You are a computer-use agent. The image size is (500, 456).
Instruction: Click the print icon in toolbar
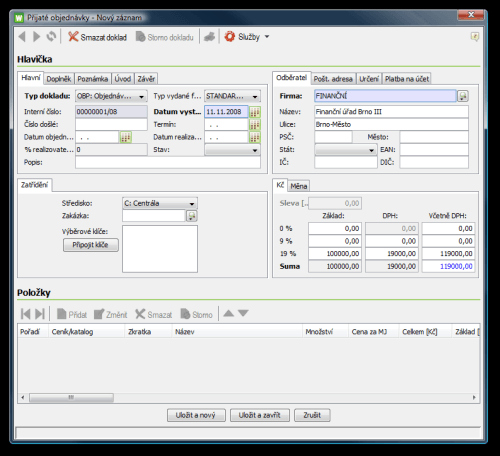click(209, 37)
